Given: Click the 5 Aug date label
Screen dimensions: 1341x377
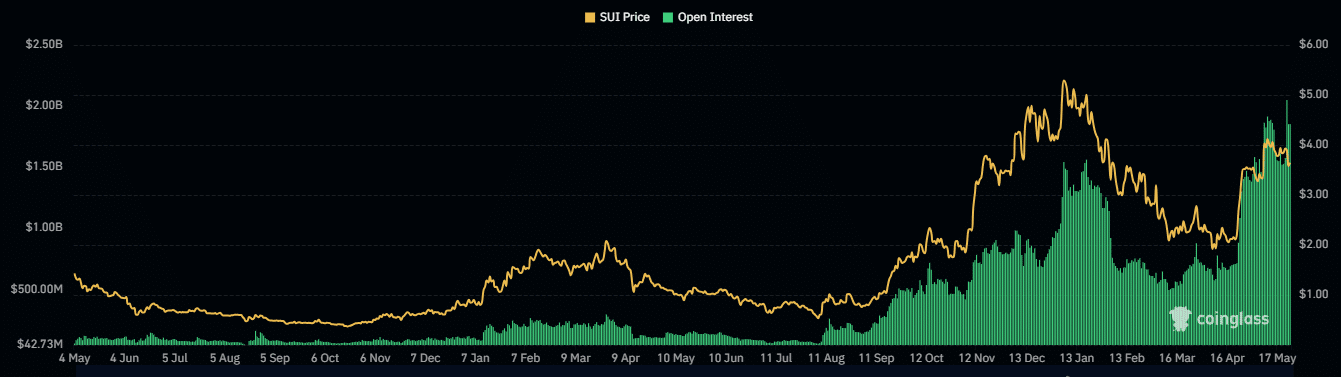Looking at the screenshot, I should coord(224,357).
